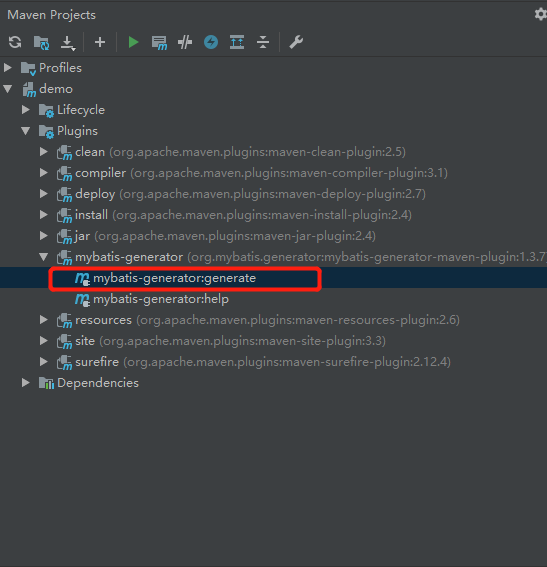Viewport: 547px width, 567px height.
Task: Toggle Offline Mode toolbar icon
Action: 185,42
